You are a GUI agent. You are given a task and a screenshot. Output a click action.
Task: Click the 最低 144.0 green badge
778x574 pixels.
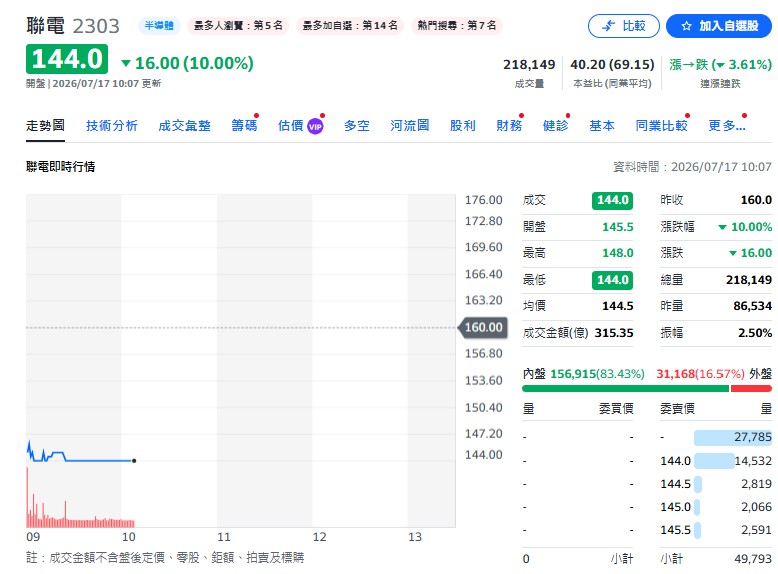point(612,280)
